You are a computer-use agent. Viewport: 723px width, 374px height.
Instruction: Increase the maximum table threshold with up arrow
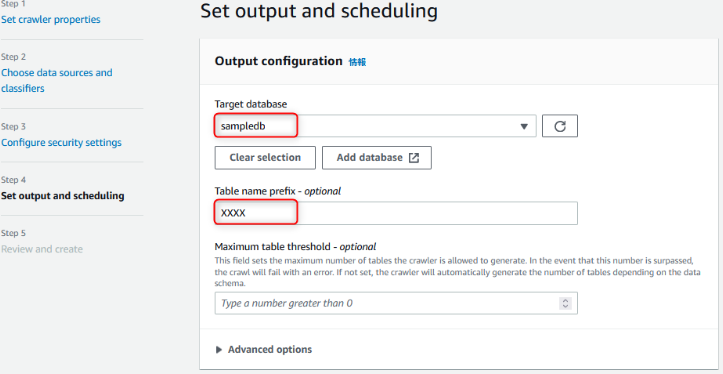coord(565,301)
